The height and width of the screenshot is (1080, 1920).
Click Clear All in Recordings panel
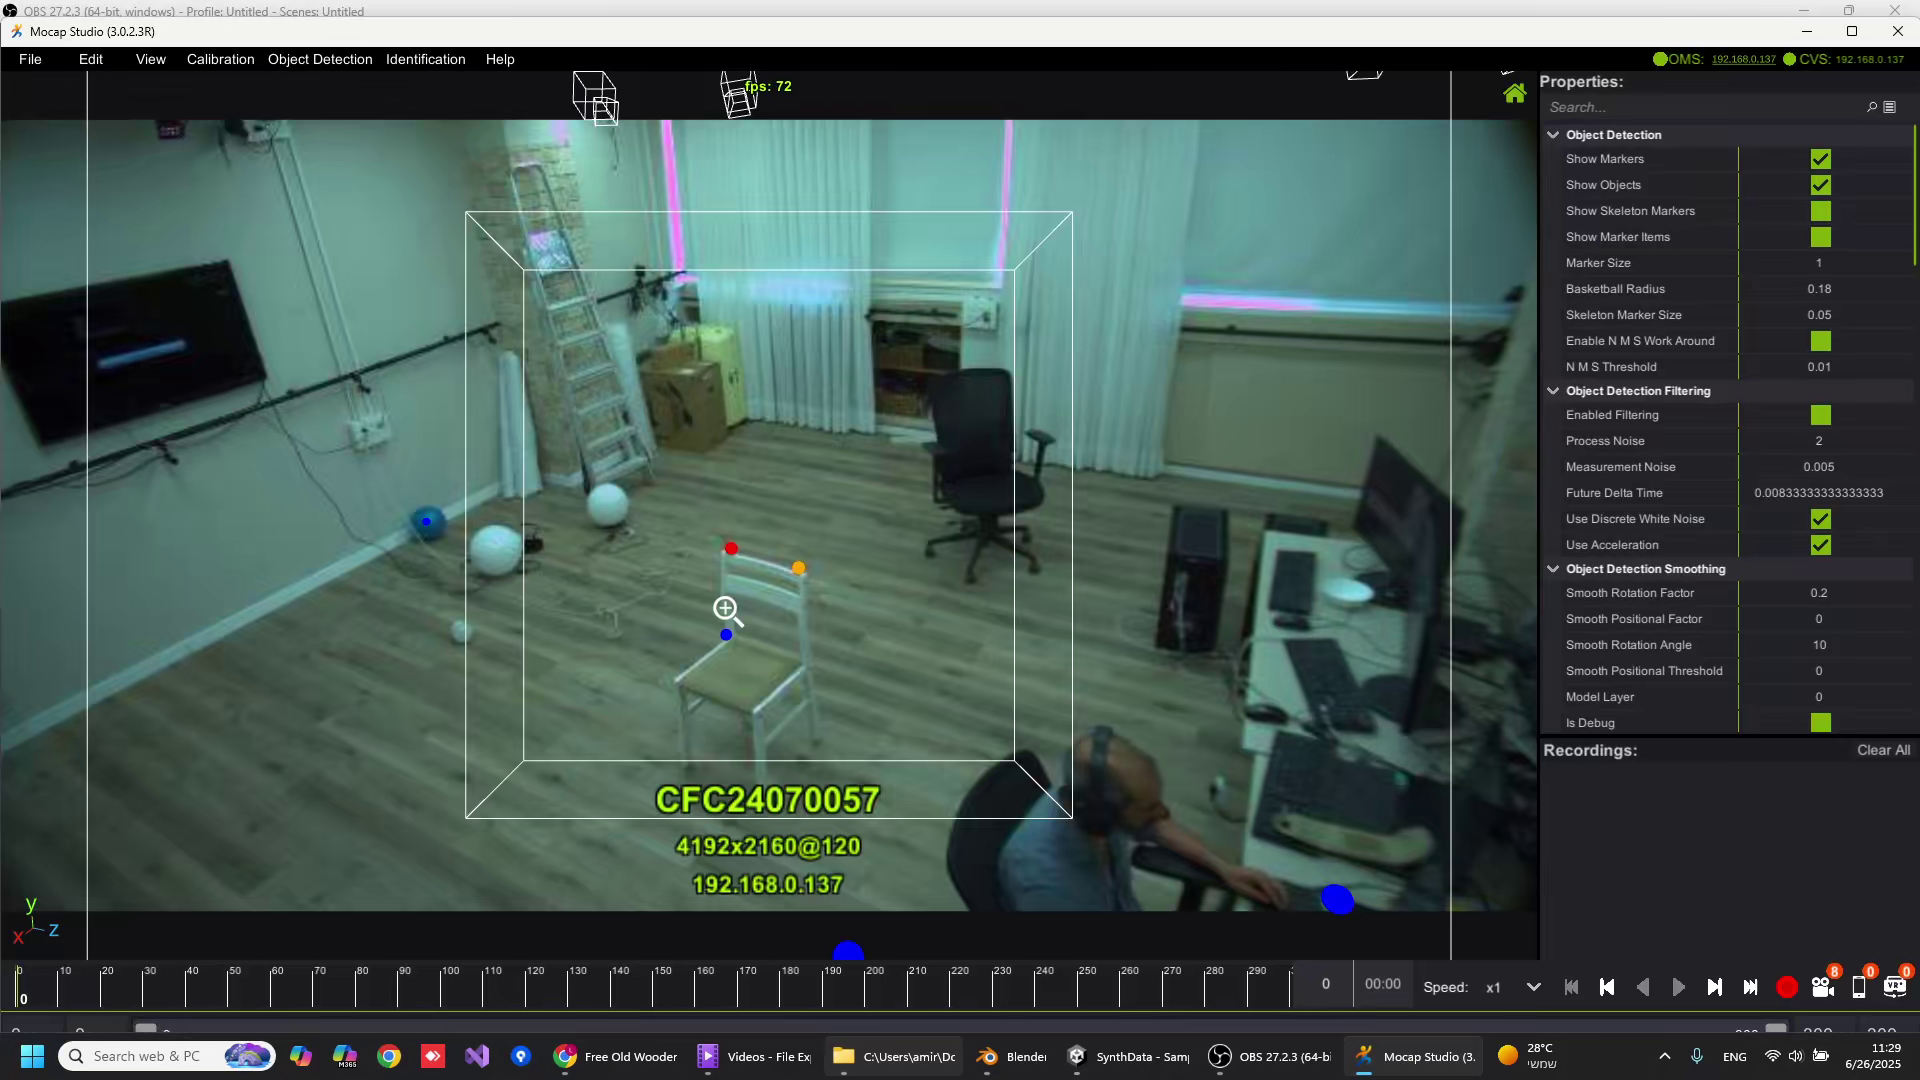tap(1883, 750)
